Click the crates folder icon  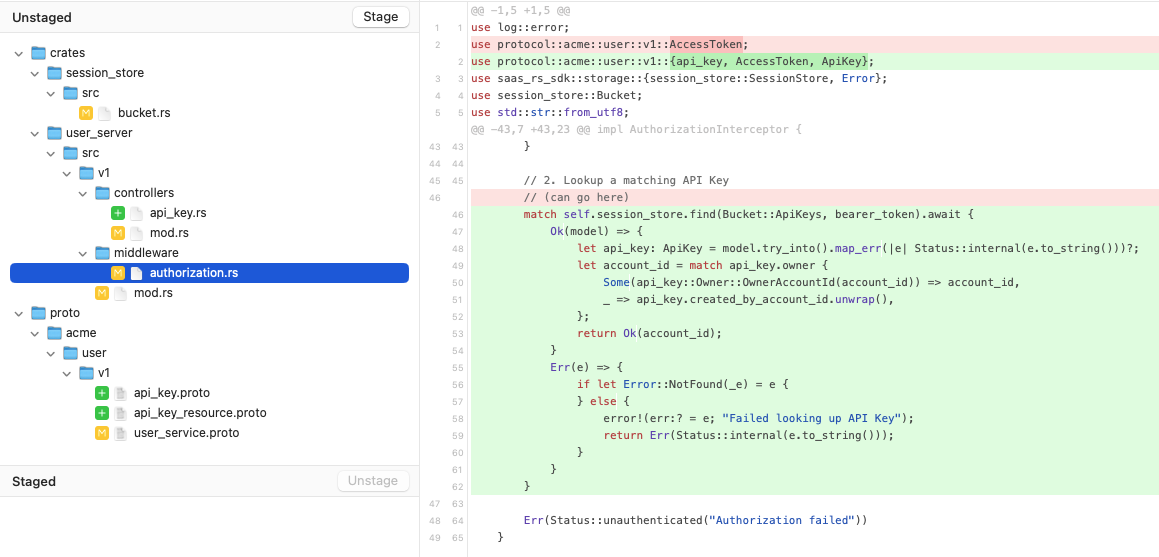(x=38, y=52)
